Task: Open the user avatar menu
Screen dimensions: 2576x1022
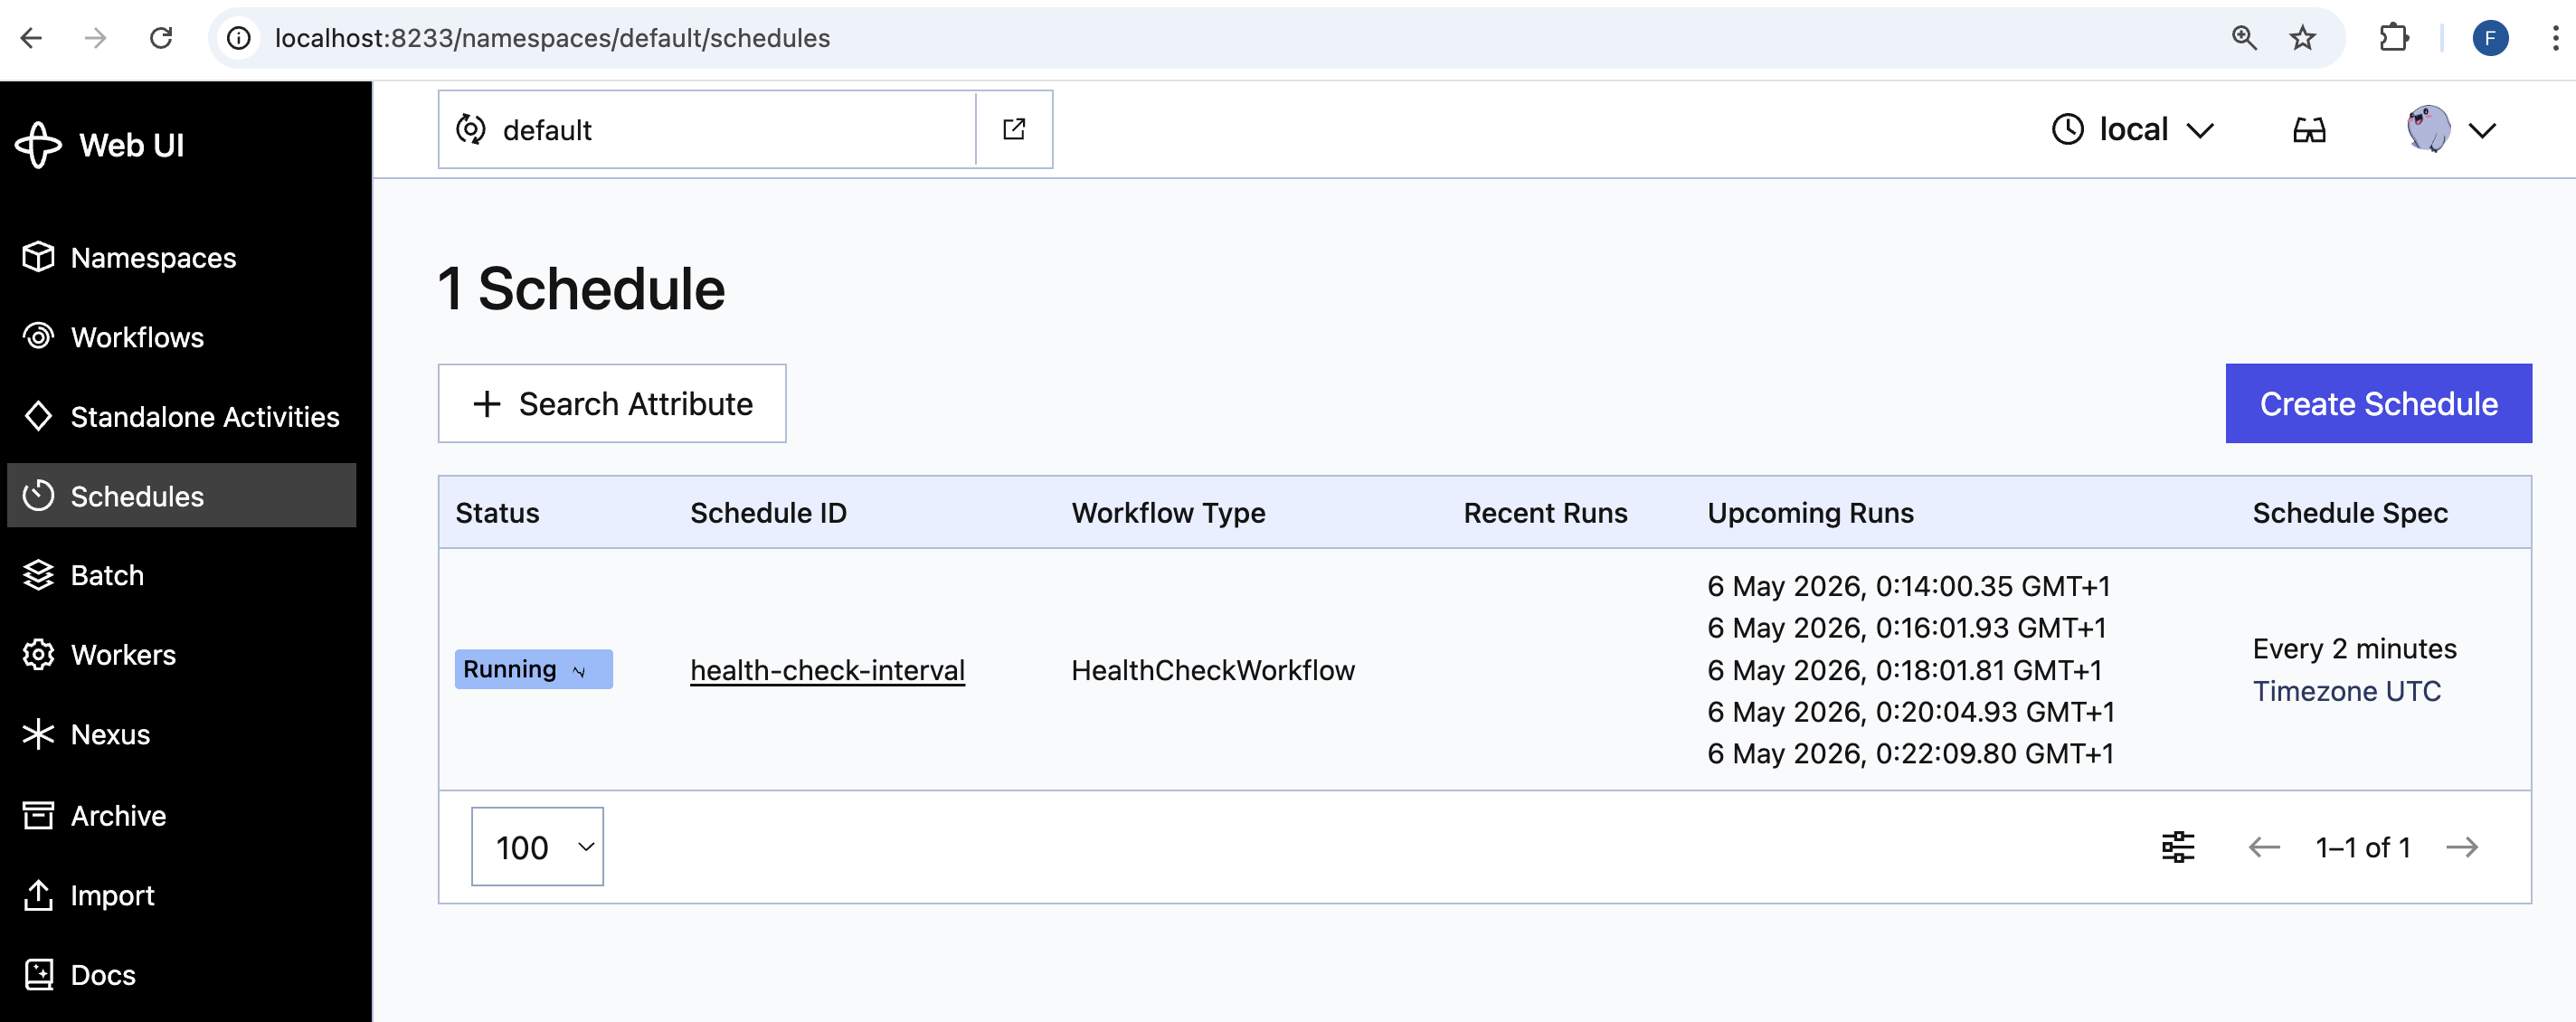Action: pos(2428,129)
